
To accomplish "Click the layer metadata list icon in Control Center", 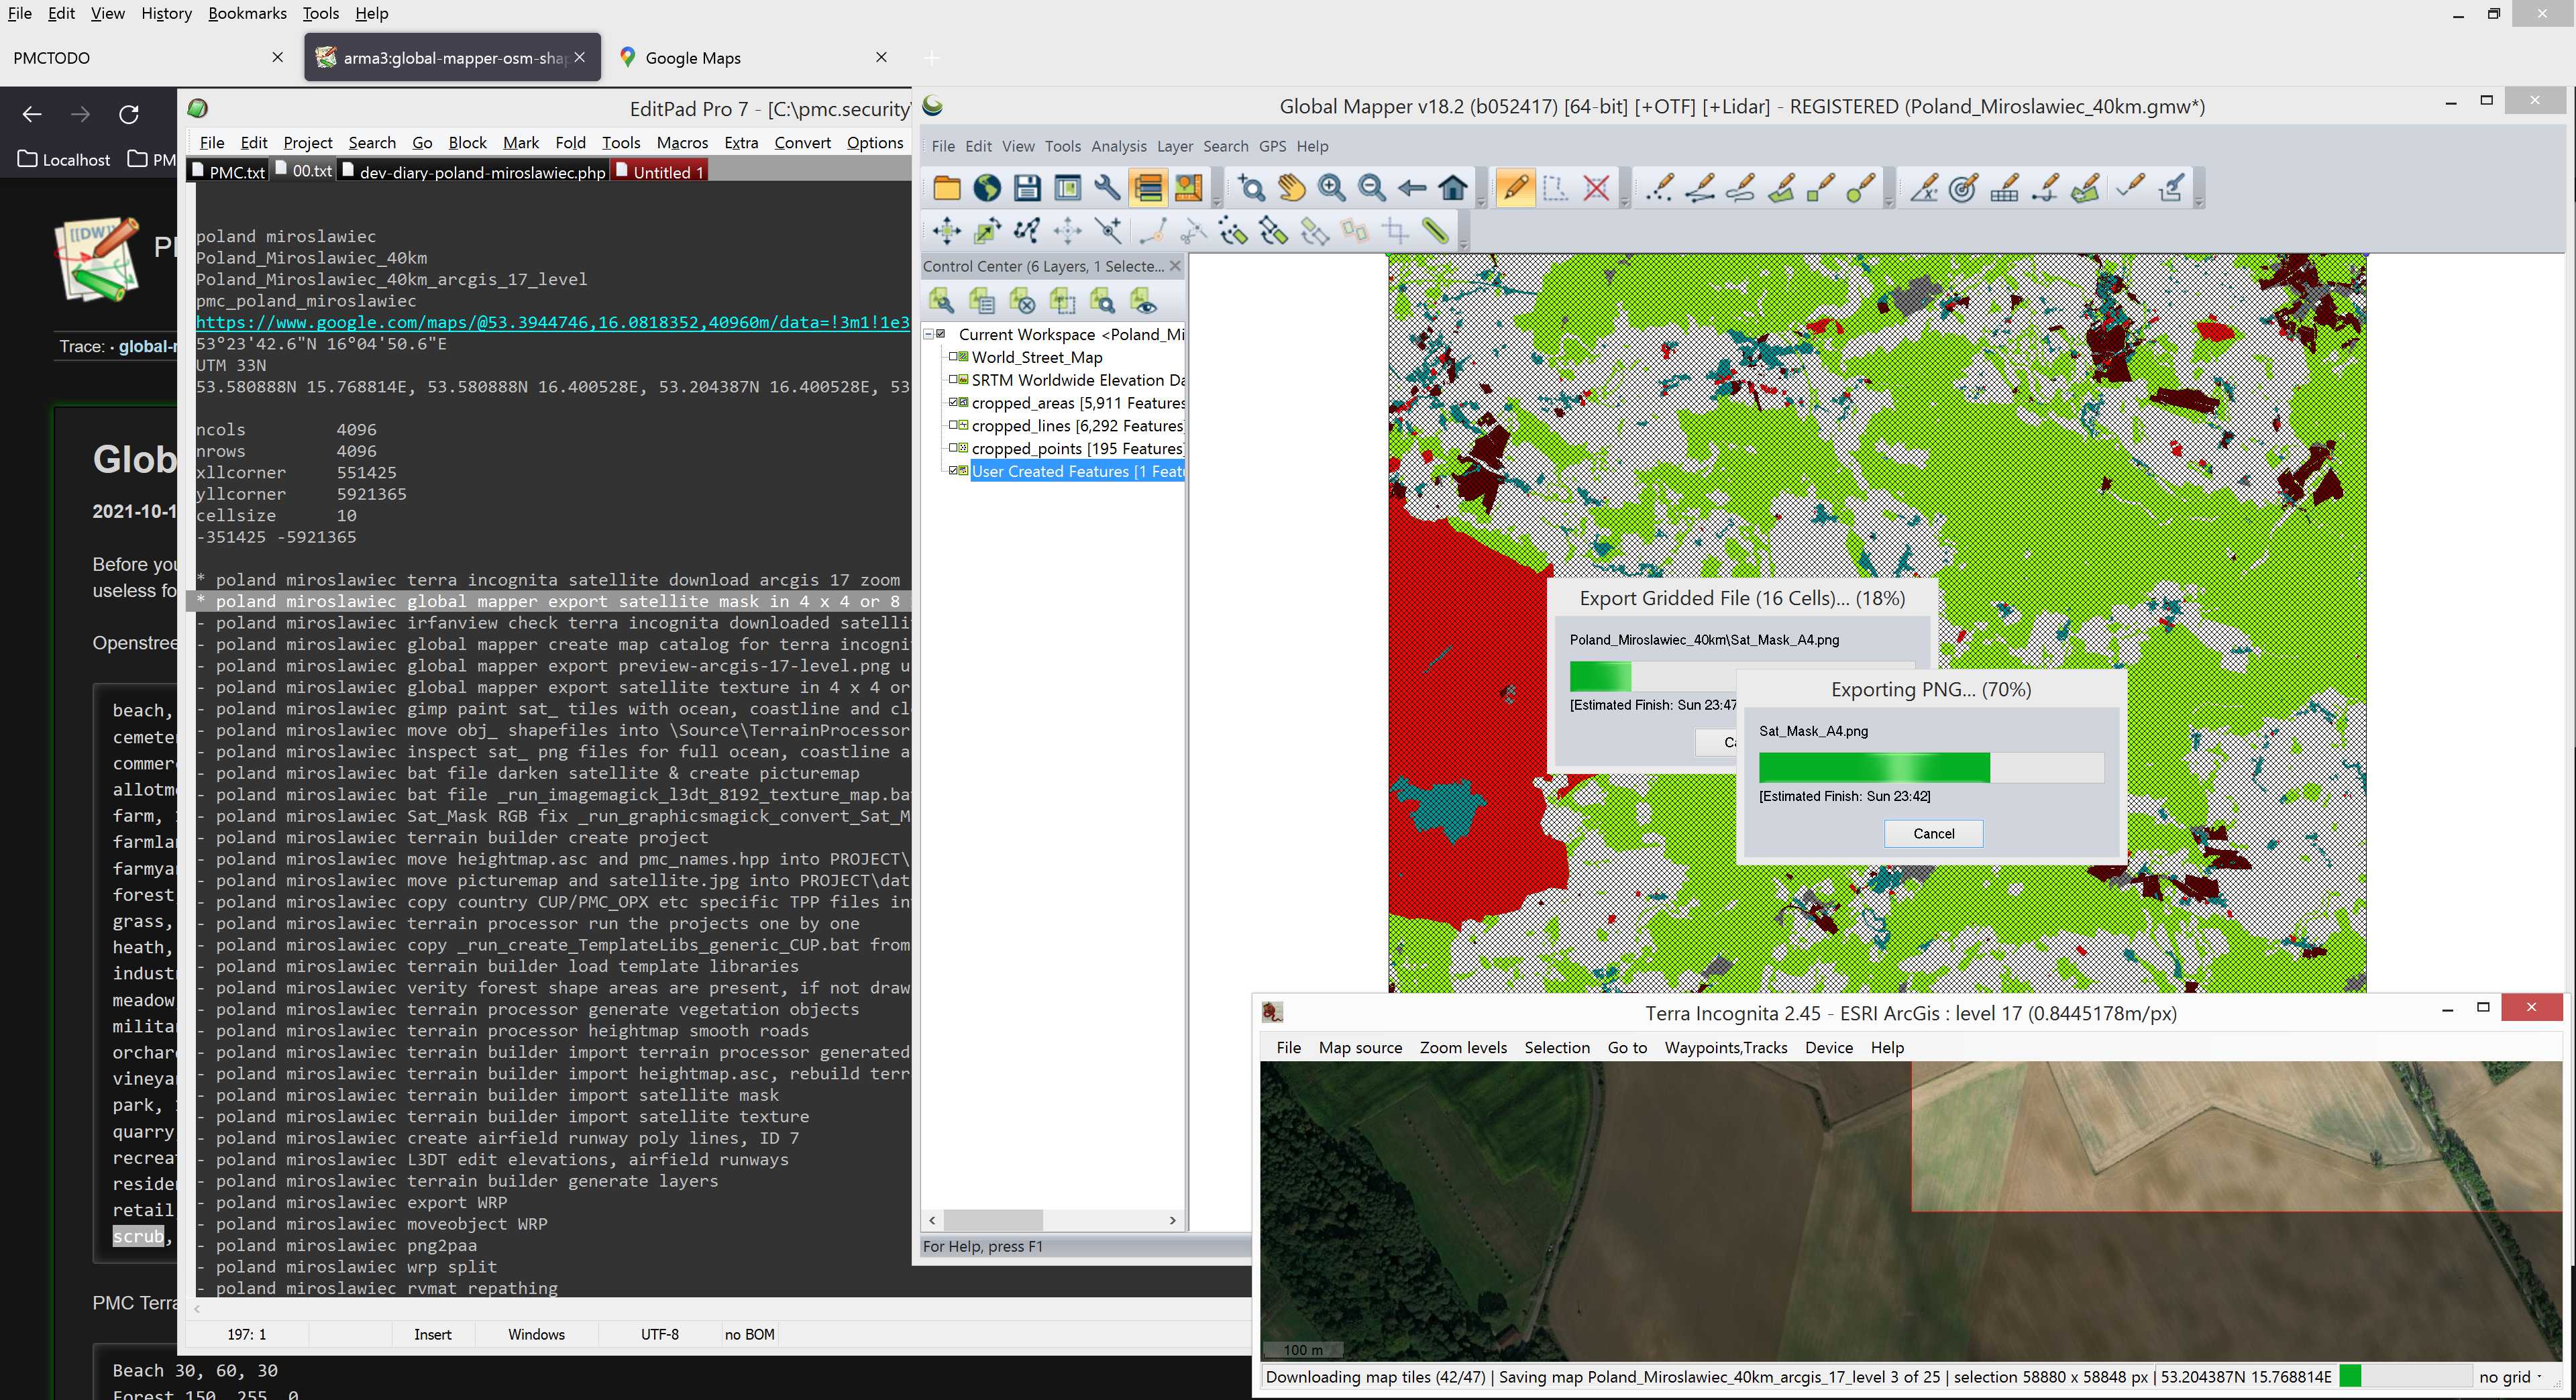I will (981, 301).
